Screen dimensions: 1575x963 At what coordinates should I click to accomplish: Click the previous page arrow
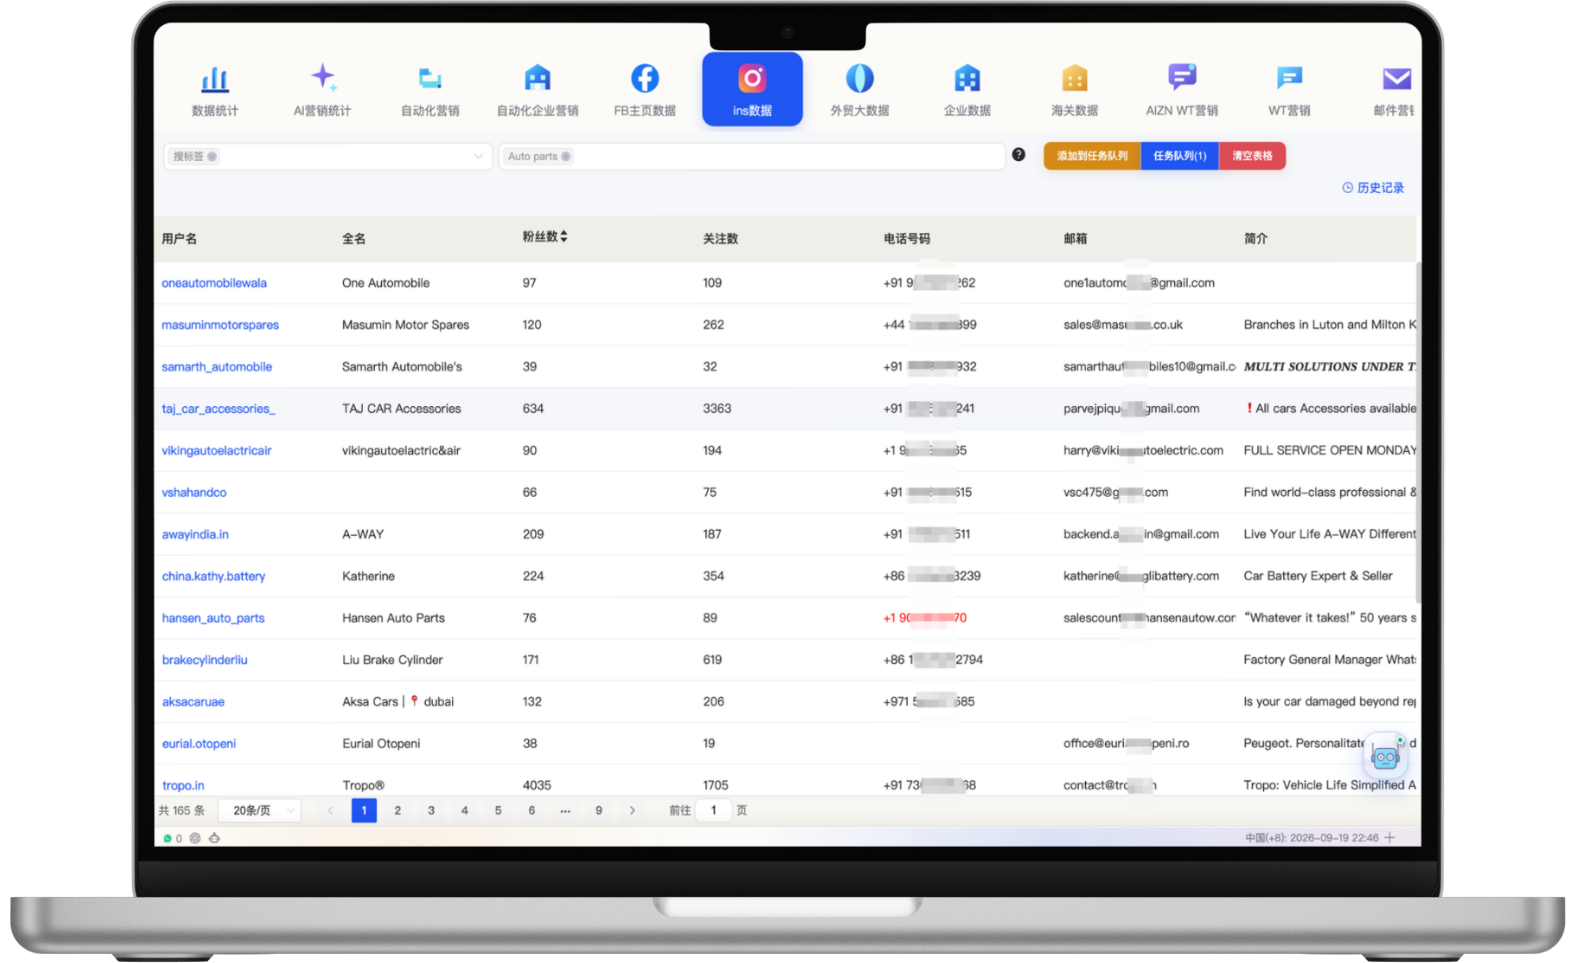click(x=330, y=811)
